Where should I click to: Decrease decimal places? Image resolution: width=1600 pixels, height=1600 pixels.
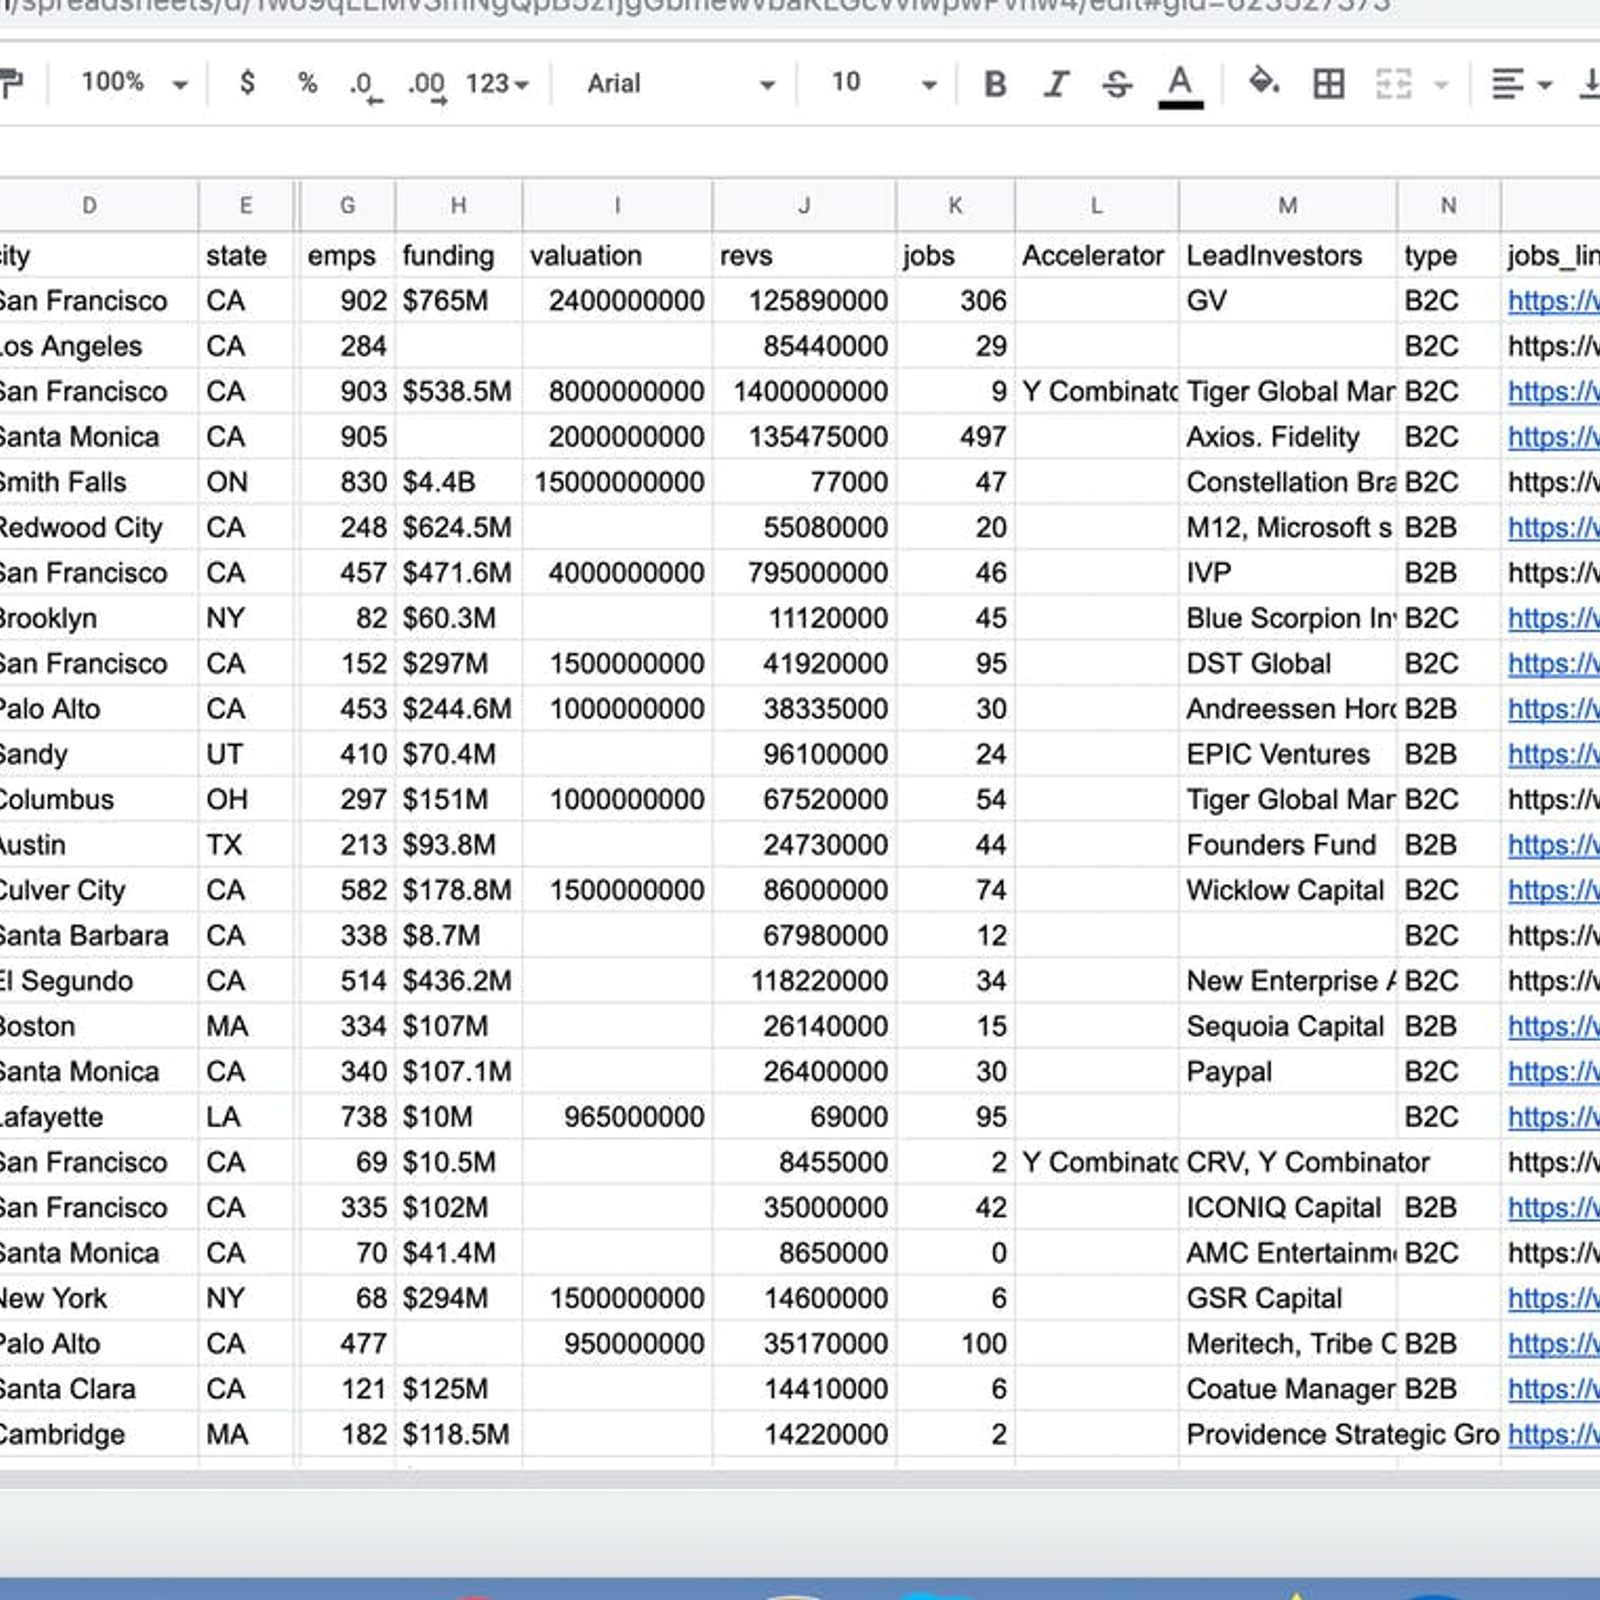click(x=364, y=85)
